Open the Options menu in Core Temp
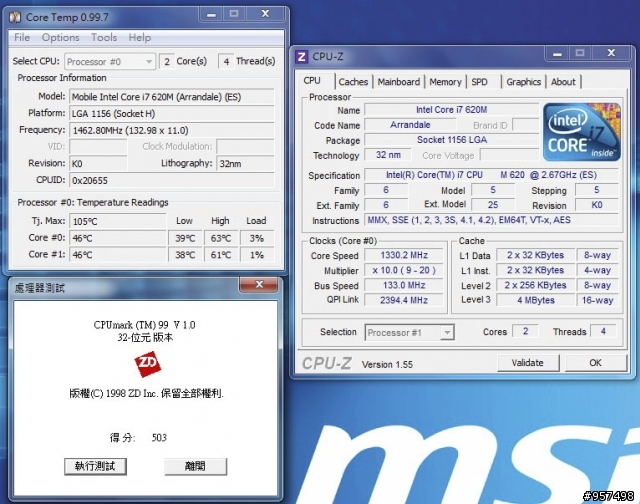This screenshot has height=504, width=640. tap(60, 38)
